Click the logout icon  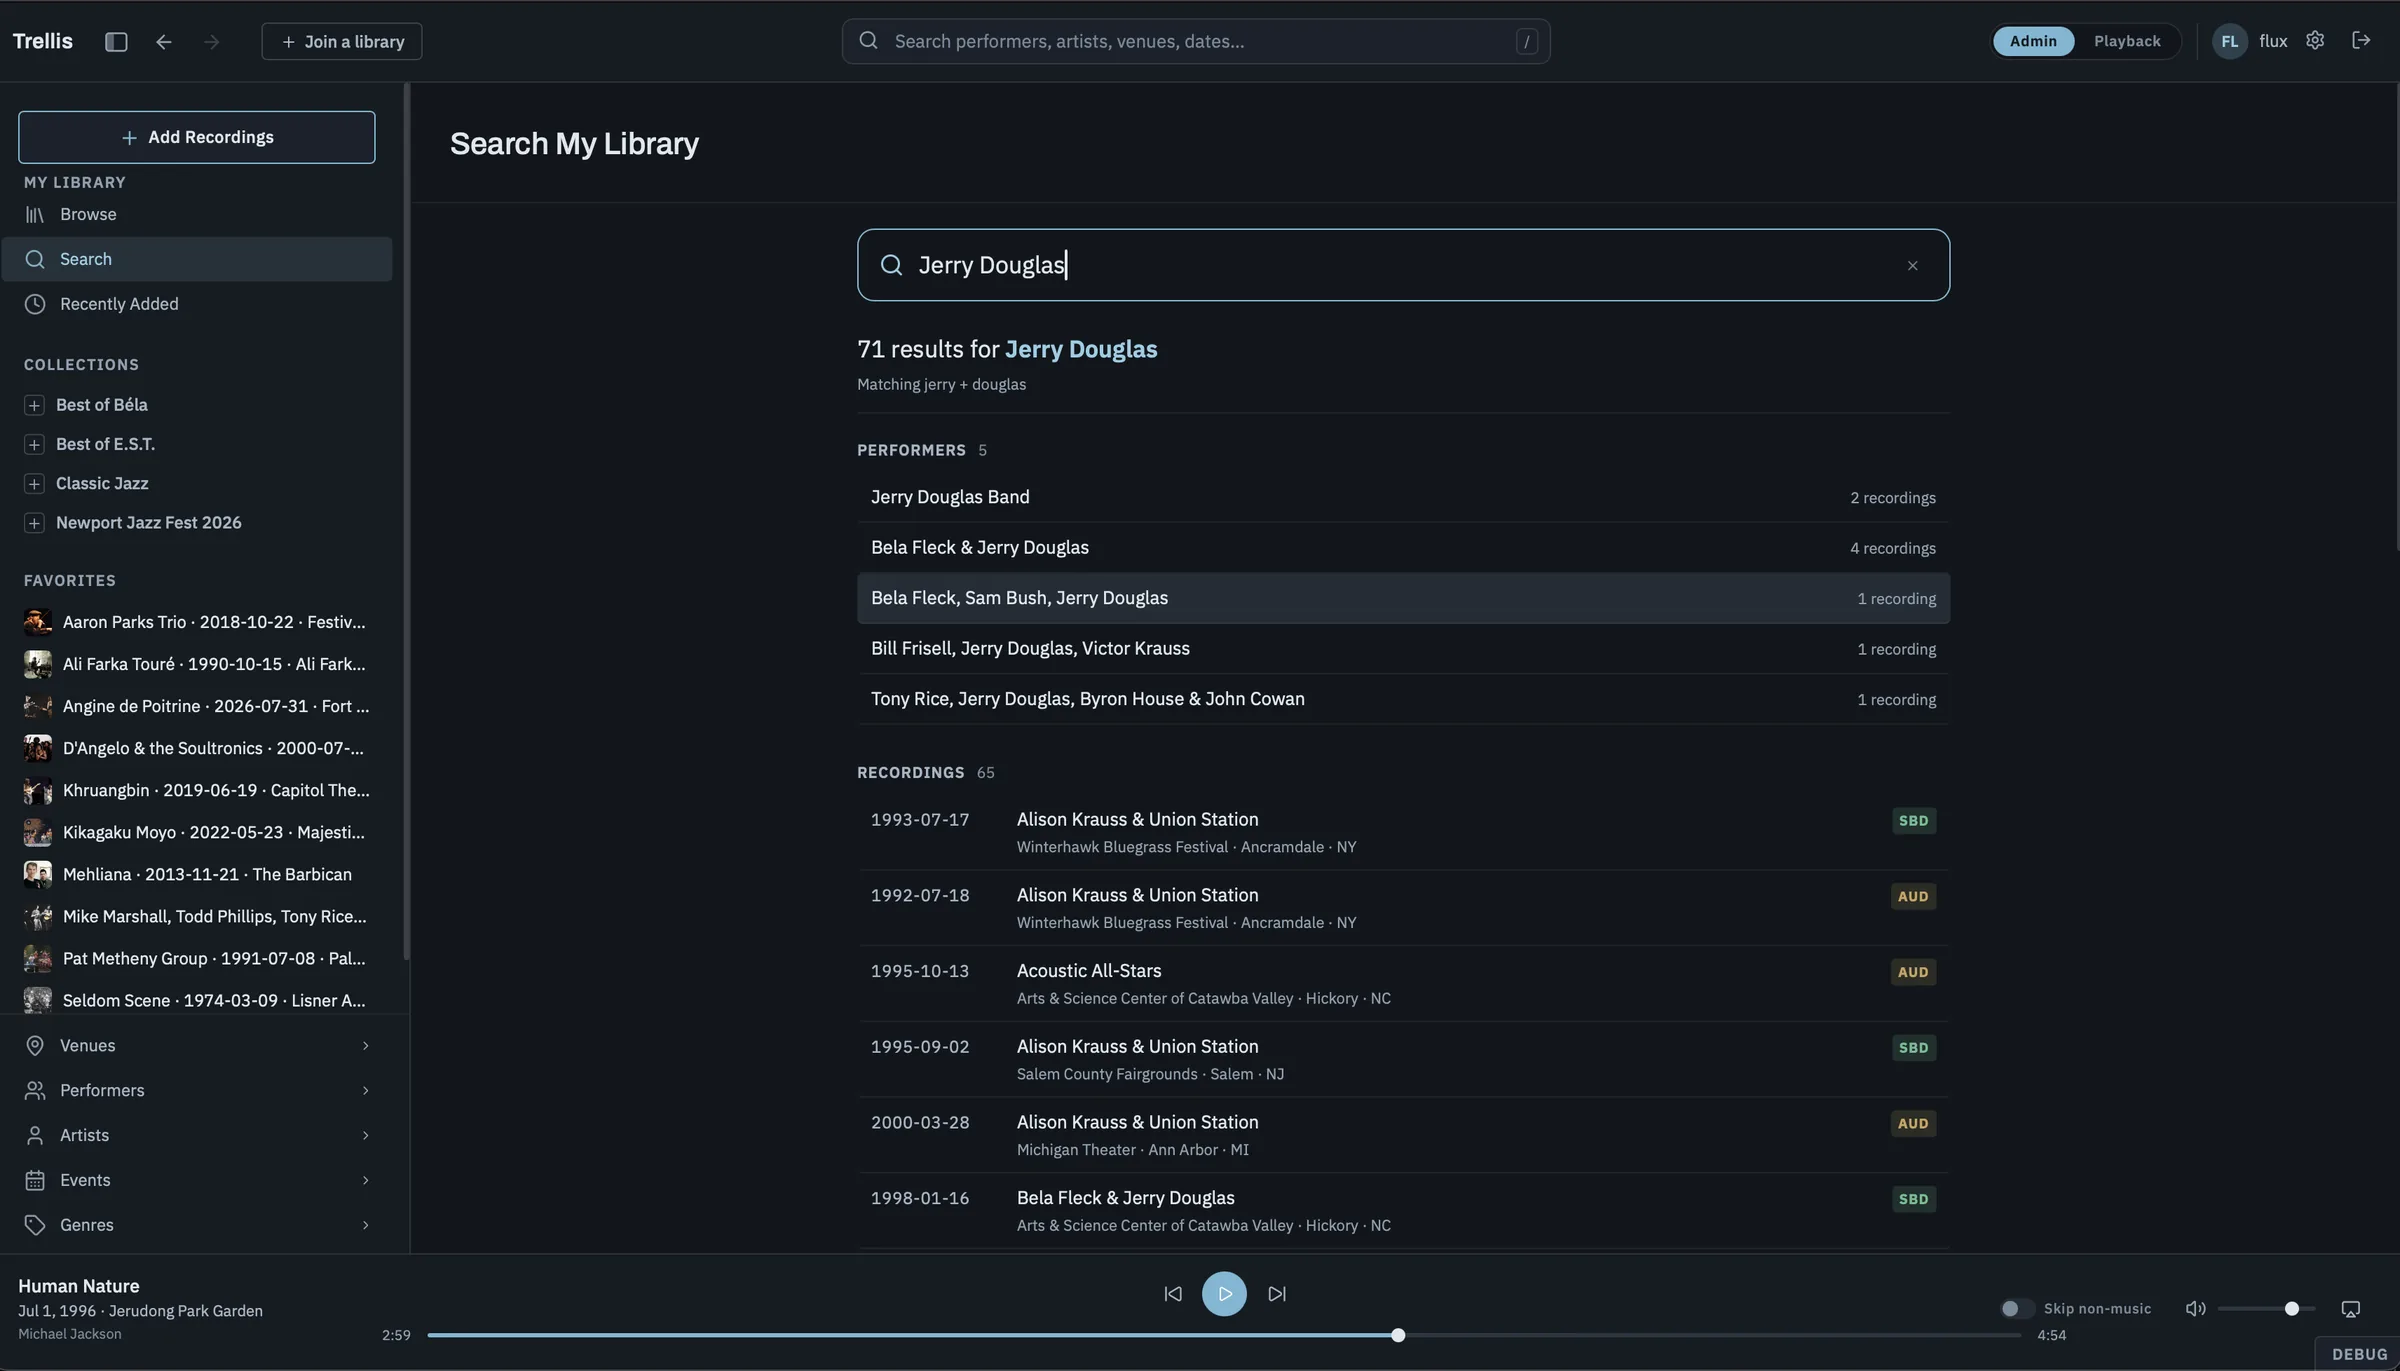click(2361, 40)
